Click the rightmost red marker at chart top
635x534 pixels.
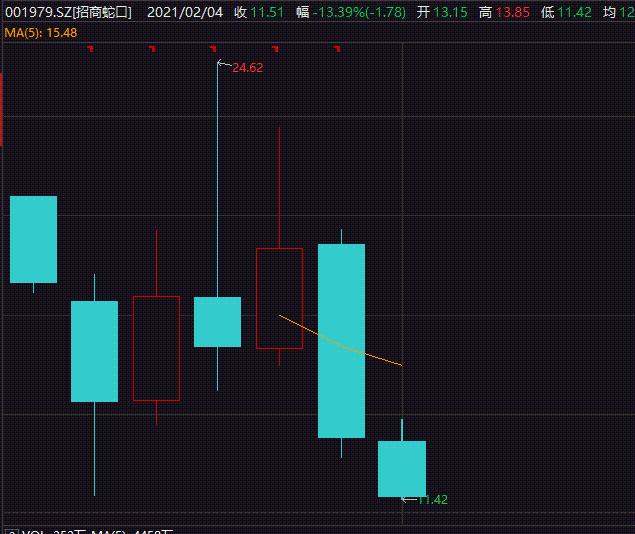point(336,48)
